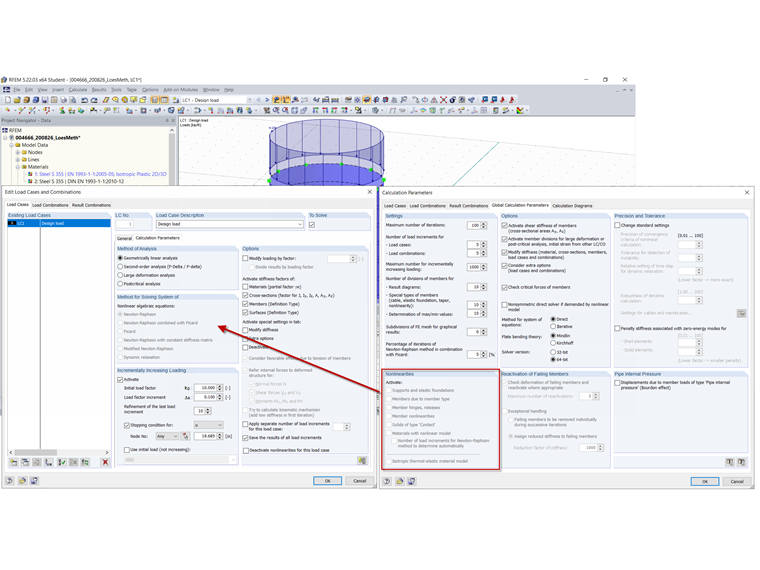The image size is (760, 570).
Task: Increase Maximum number of iterations spinner
Action: click(484, 224)
